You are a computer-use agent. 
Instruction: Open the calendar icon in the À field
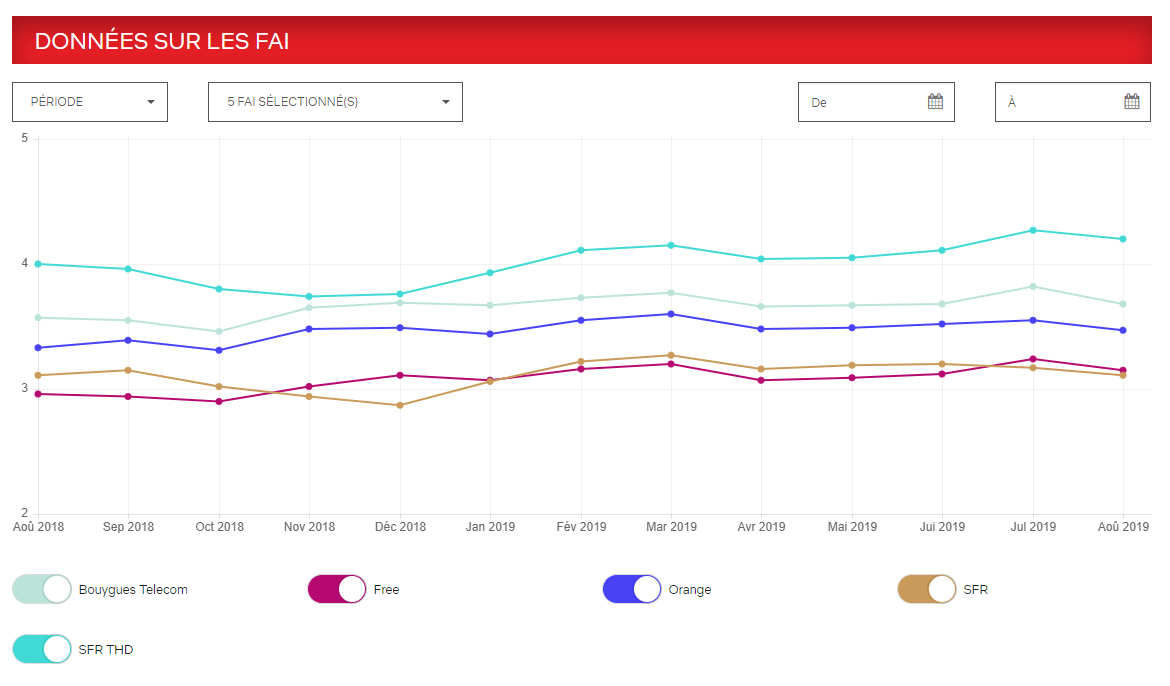[1131, 102]
